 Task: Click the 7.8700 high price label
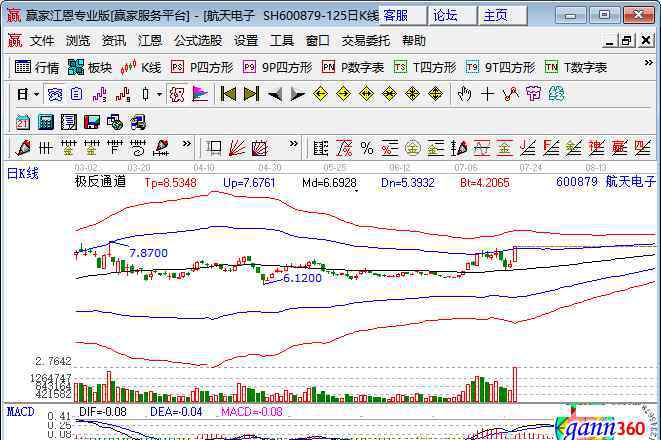click(148, 253)
